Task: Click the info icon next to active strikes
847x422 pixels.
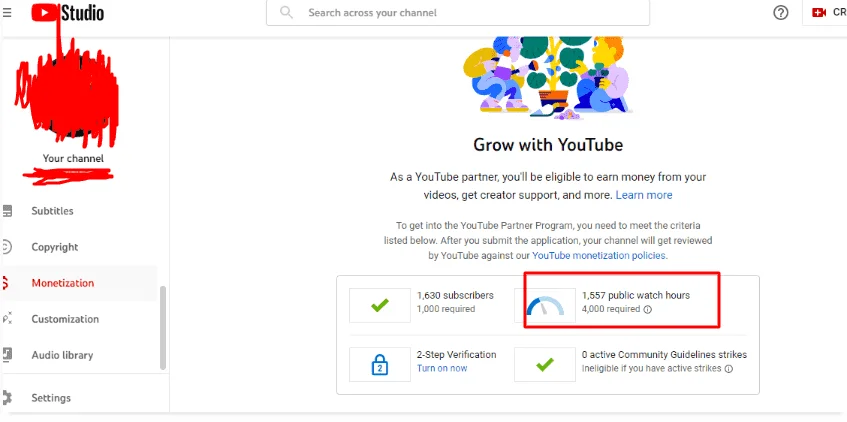Action: (x=728, y=369)
